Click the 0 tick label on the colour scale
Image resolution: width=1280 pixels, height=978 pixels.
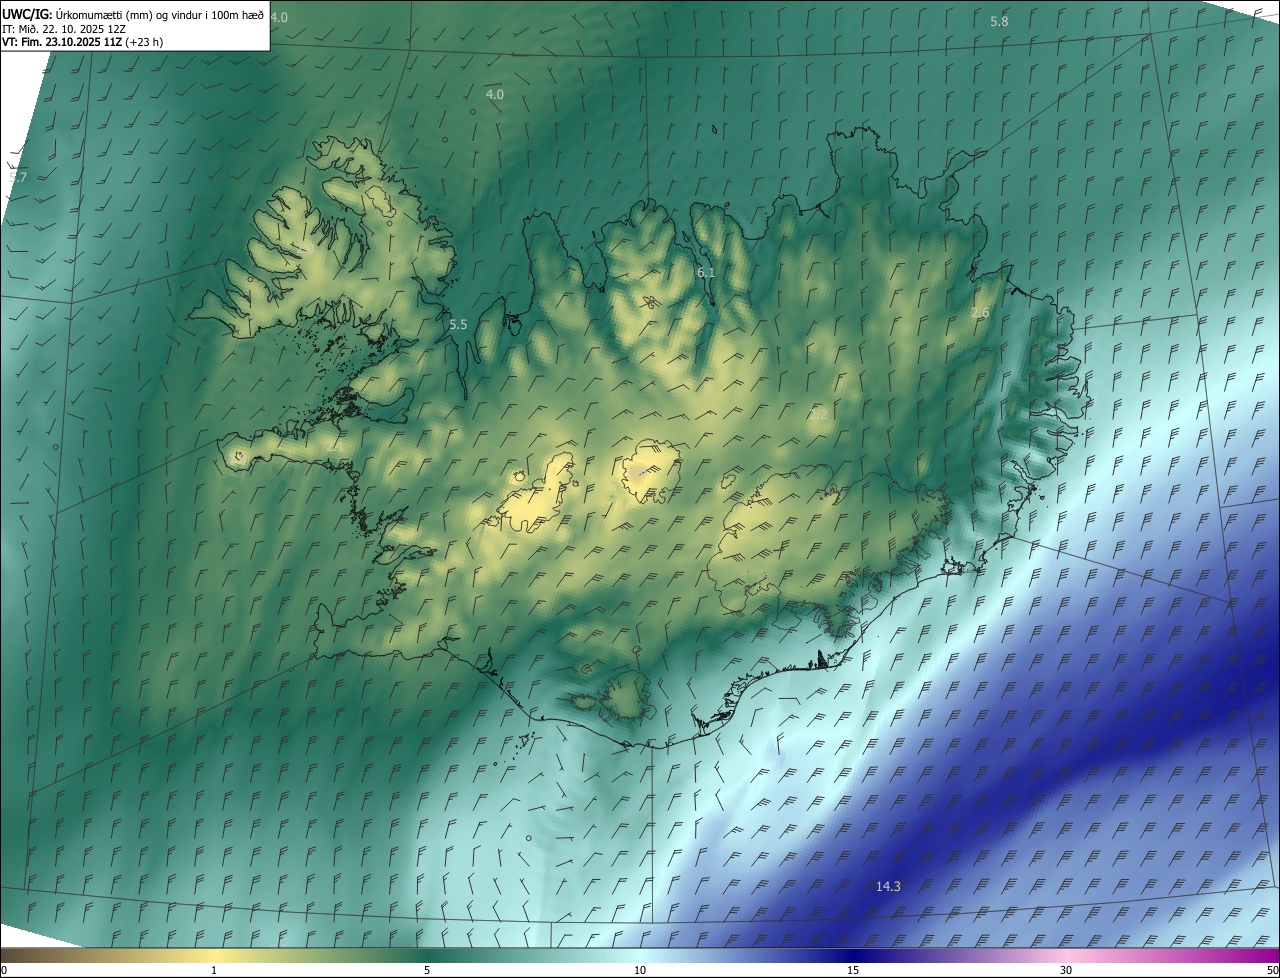(x=4, y=970)
